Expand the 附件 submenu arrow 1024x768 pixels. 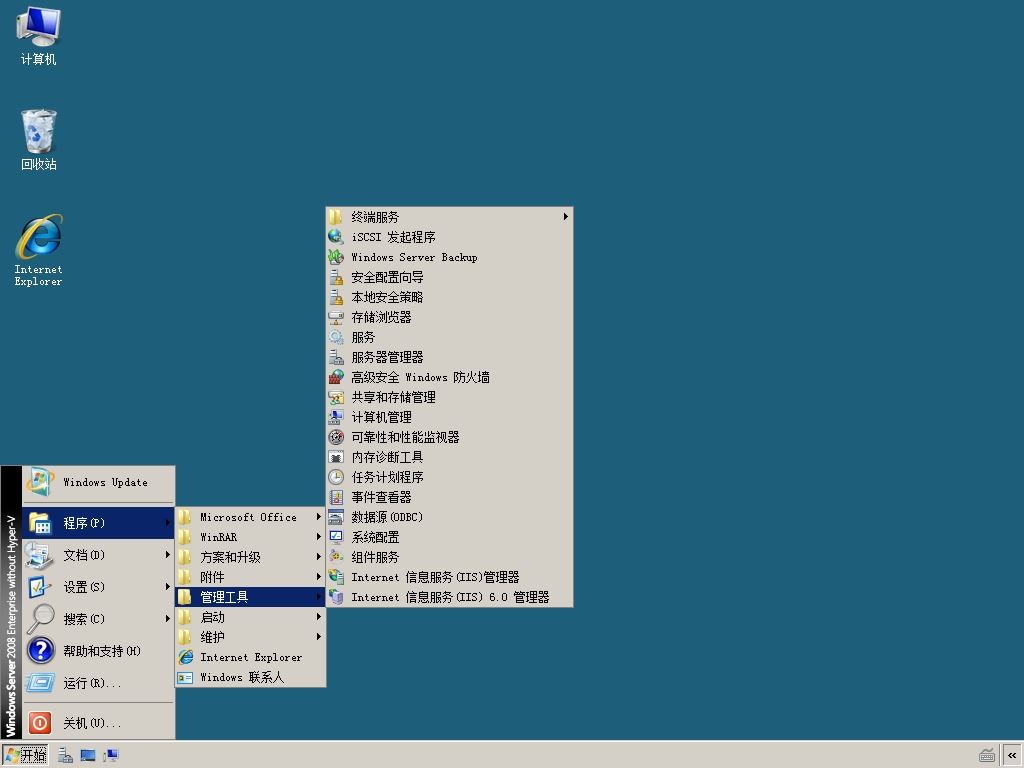tap(319, 577)
